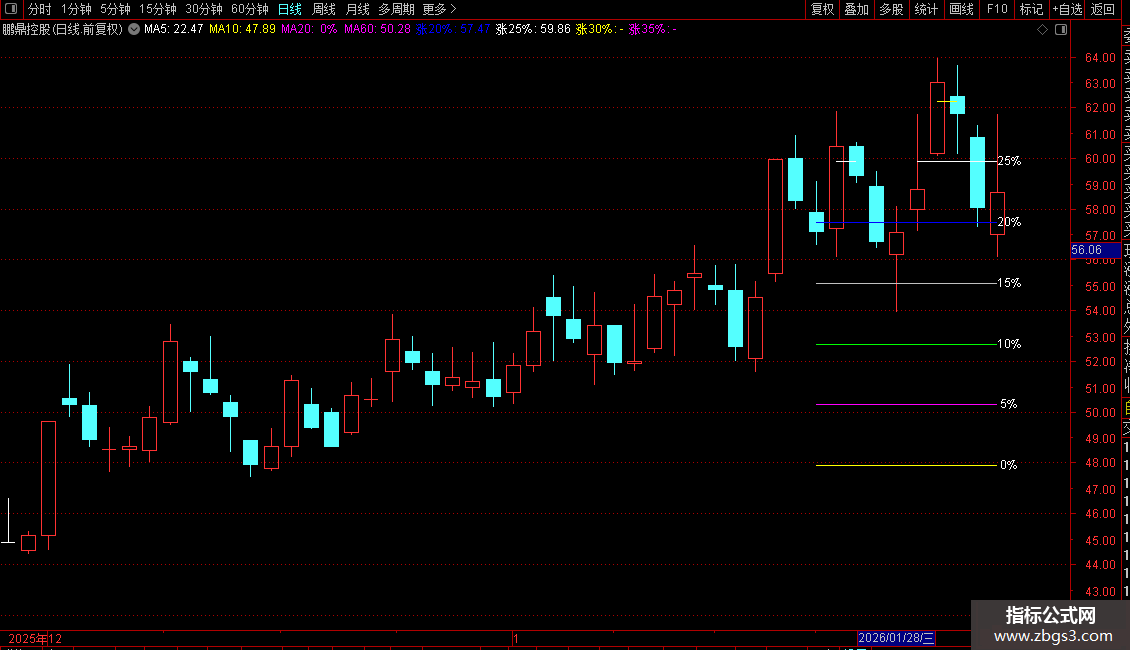Image resolution: width=1130 pixels, height=650 pixels.
Task: Click the 43.00 price axis label
Action: (1100, 592)
